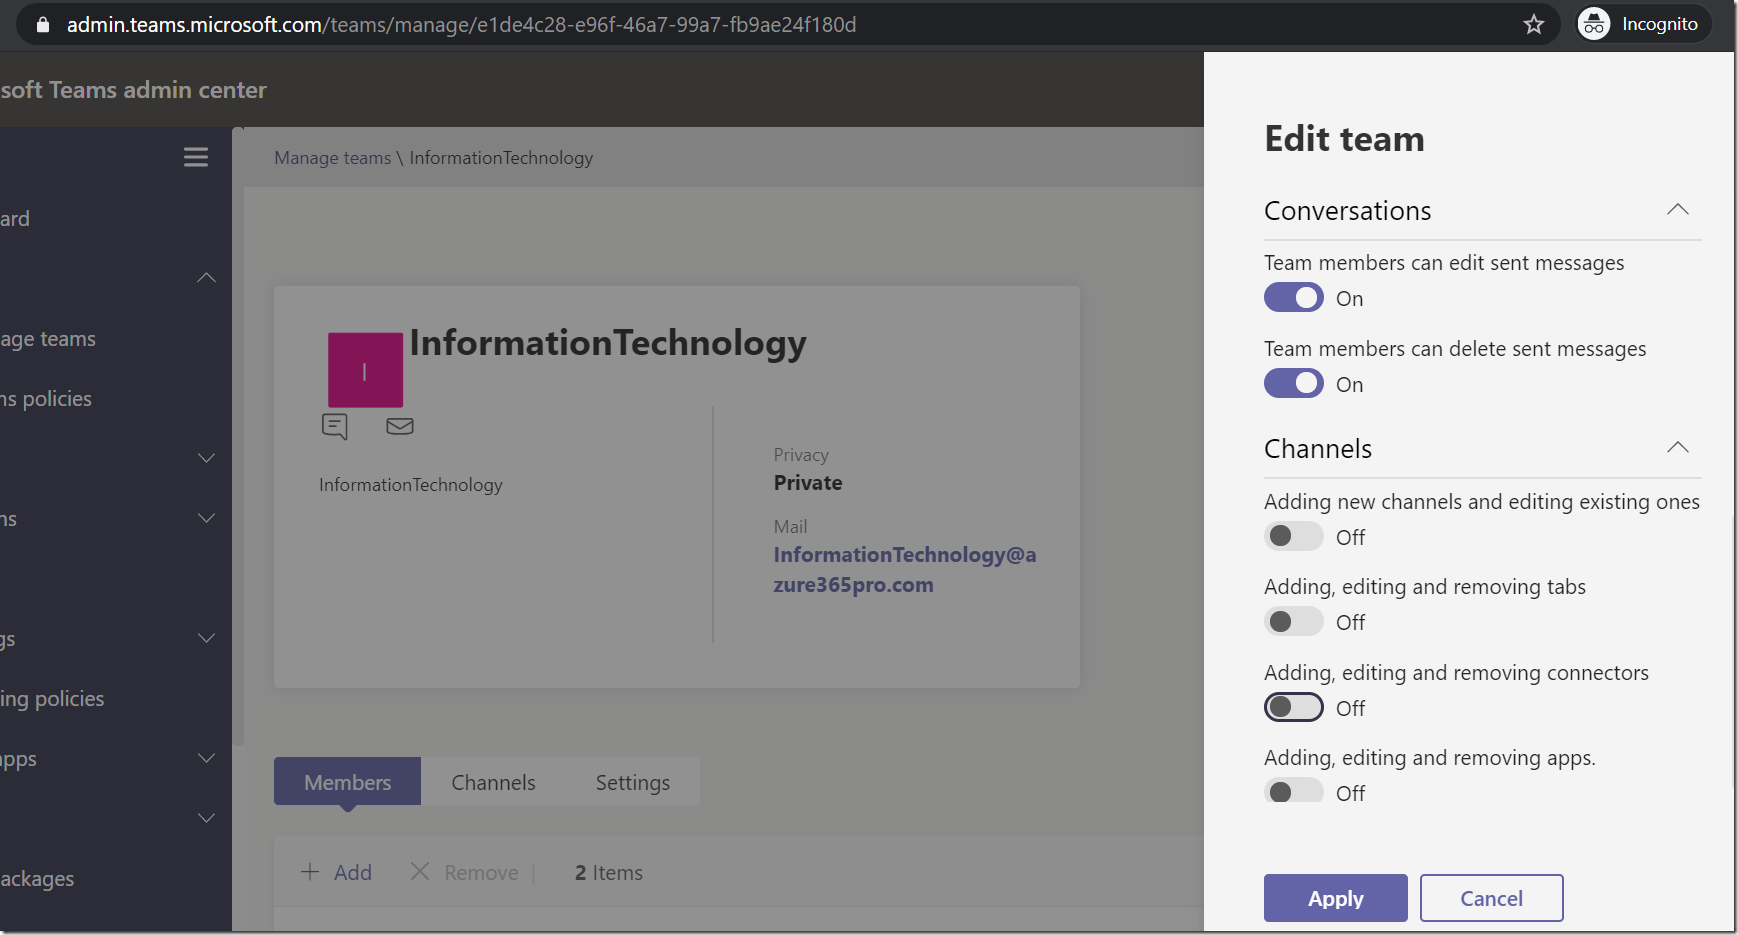Click the plus icon next to Add
Viewport: 1738px width, 935px height.
pyautogui.click(x=310, y=872)
